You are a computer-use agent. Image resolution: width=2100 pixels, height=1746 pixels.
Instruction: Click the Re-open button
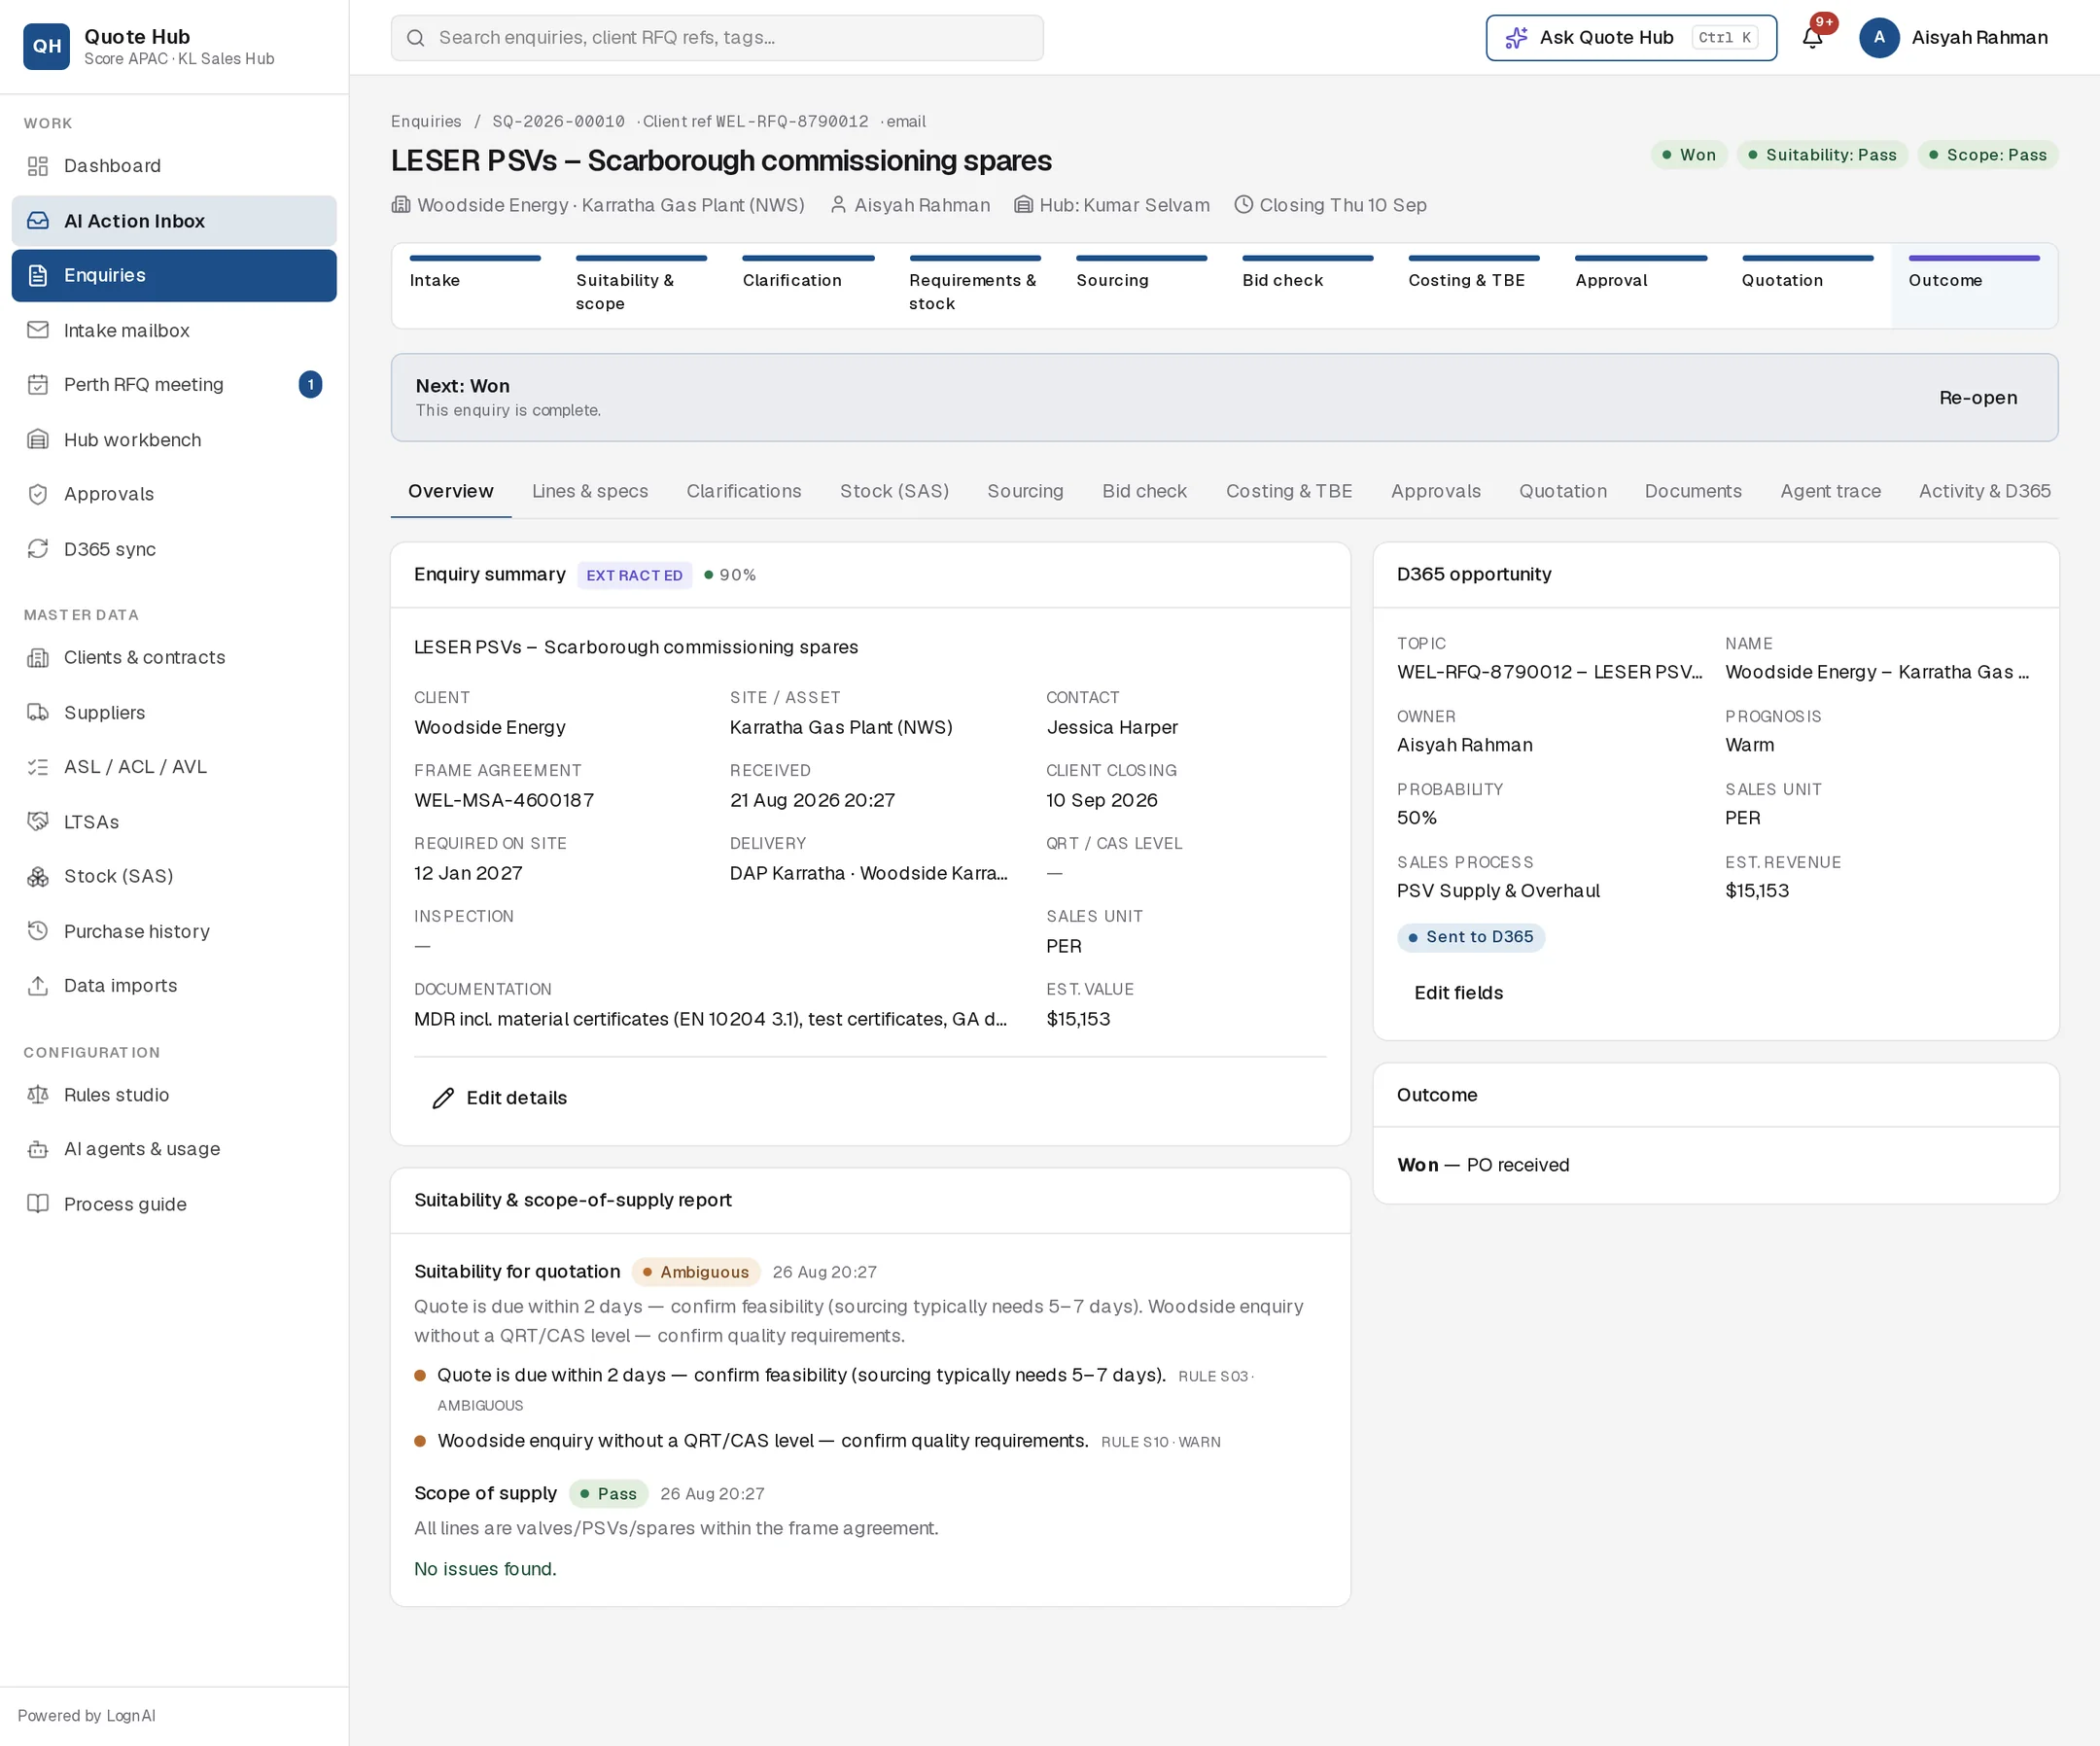(x=1978, y=398)
